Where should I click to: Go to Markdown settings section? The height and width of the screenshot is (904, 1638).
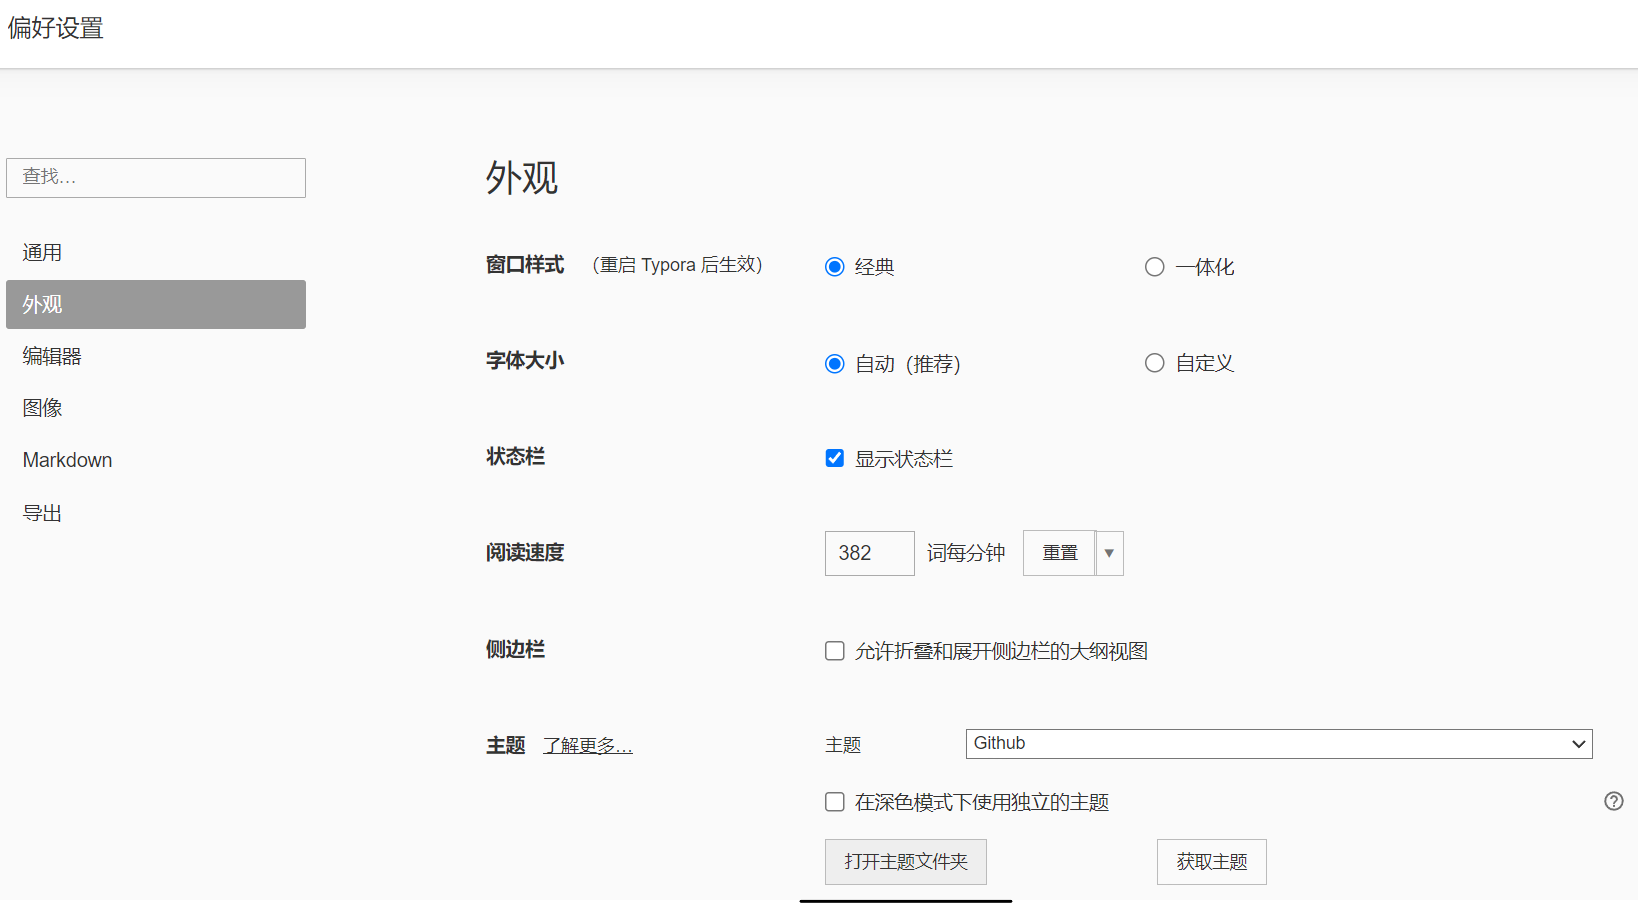pyautogui.click(x=156, y=460)
